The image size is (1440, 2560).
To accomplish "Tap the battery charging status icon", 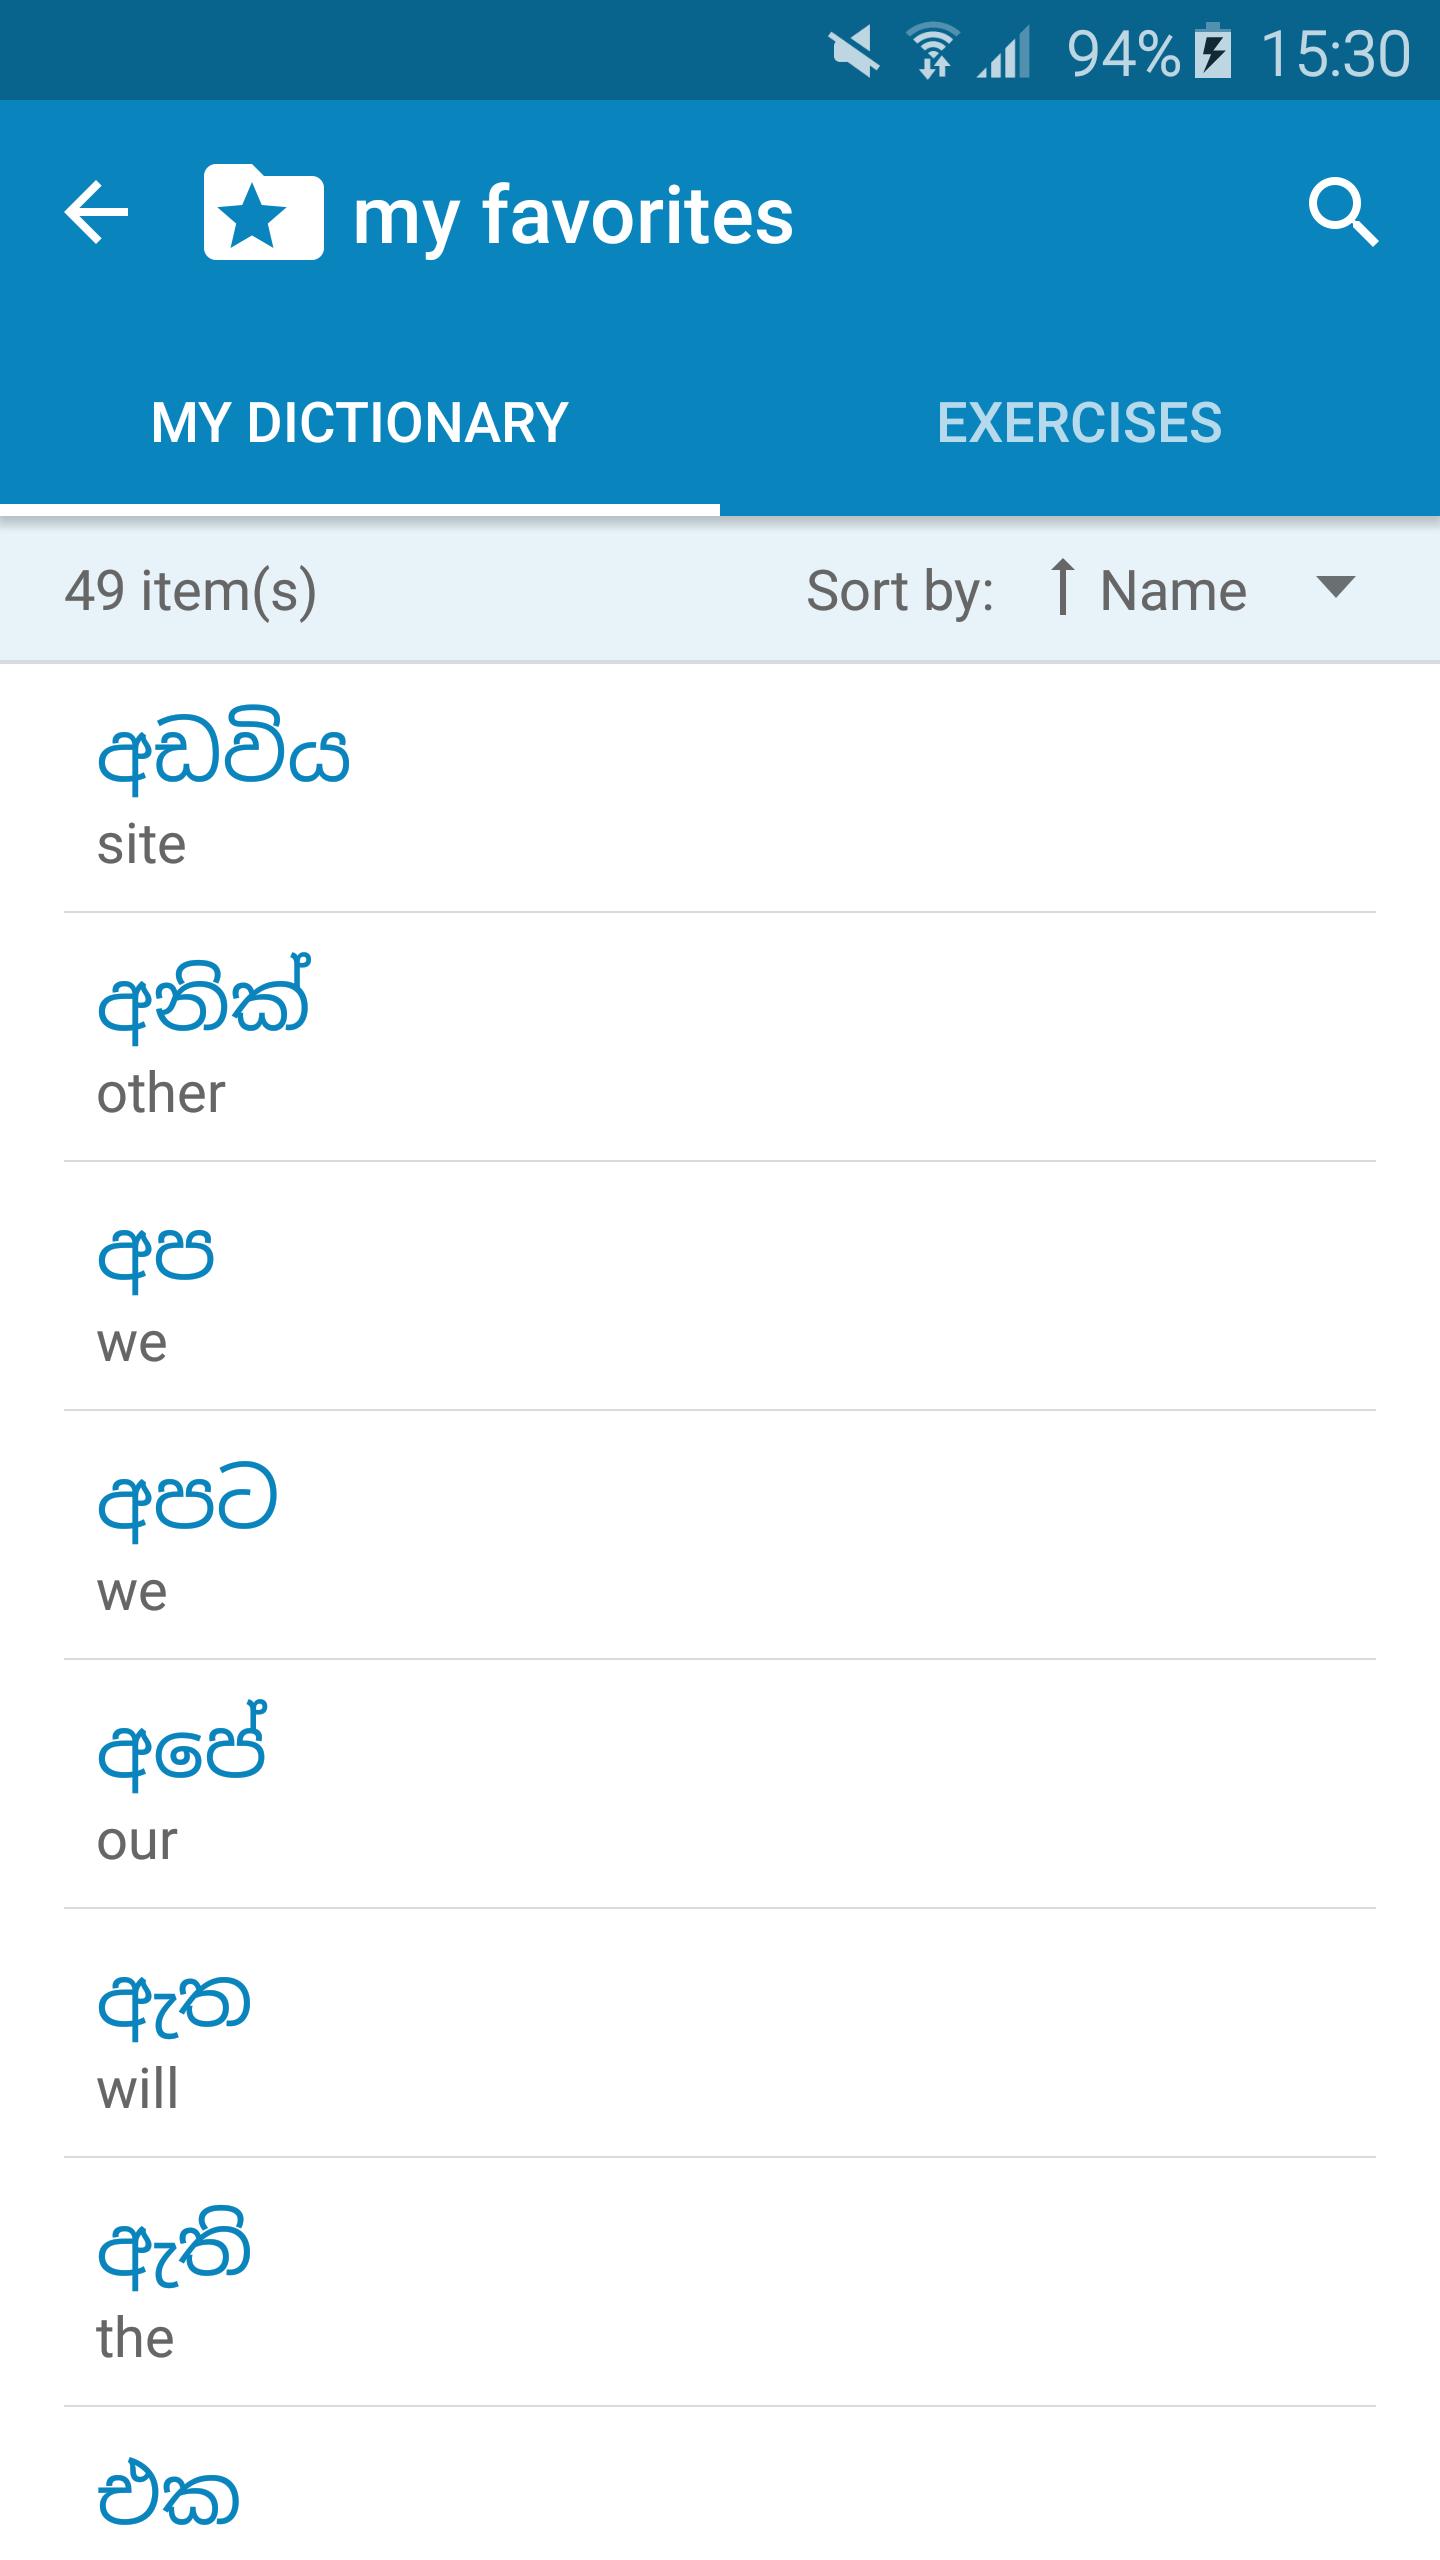I will (1215, 52).
